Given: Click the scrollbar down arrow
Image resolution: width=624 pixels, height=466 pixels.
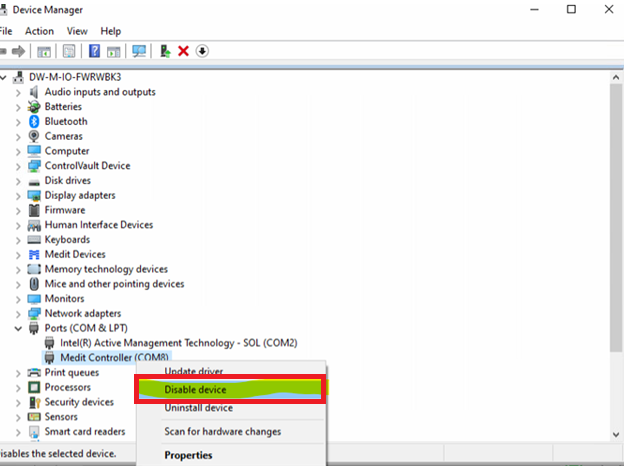Looking at the screenshot, I should (x=616, y=434).
